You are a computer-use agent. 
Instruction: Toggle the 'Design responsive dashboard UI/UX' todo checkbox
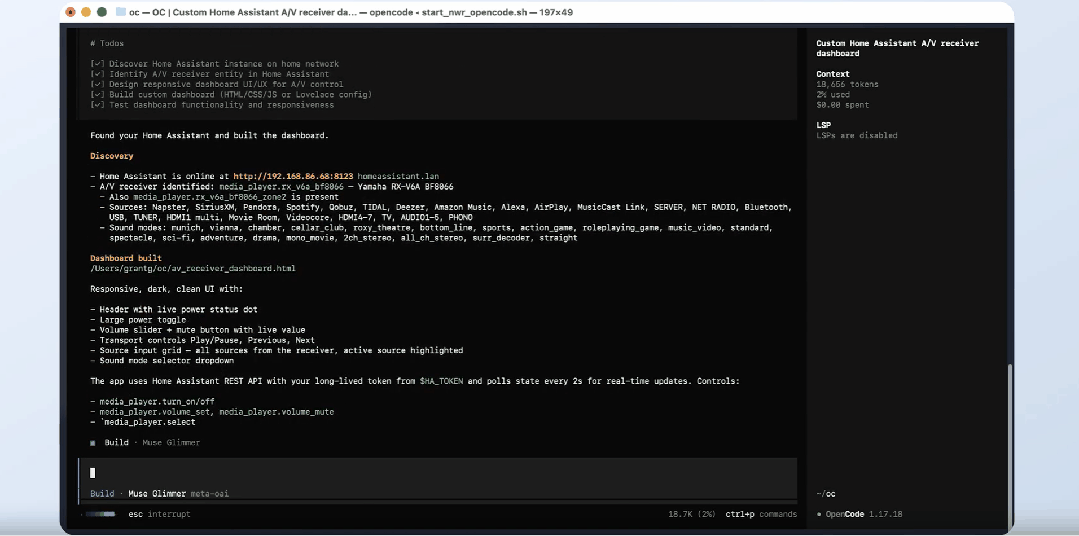(x=97, y=85)
